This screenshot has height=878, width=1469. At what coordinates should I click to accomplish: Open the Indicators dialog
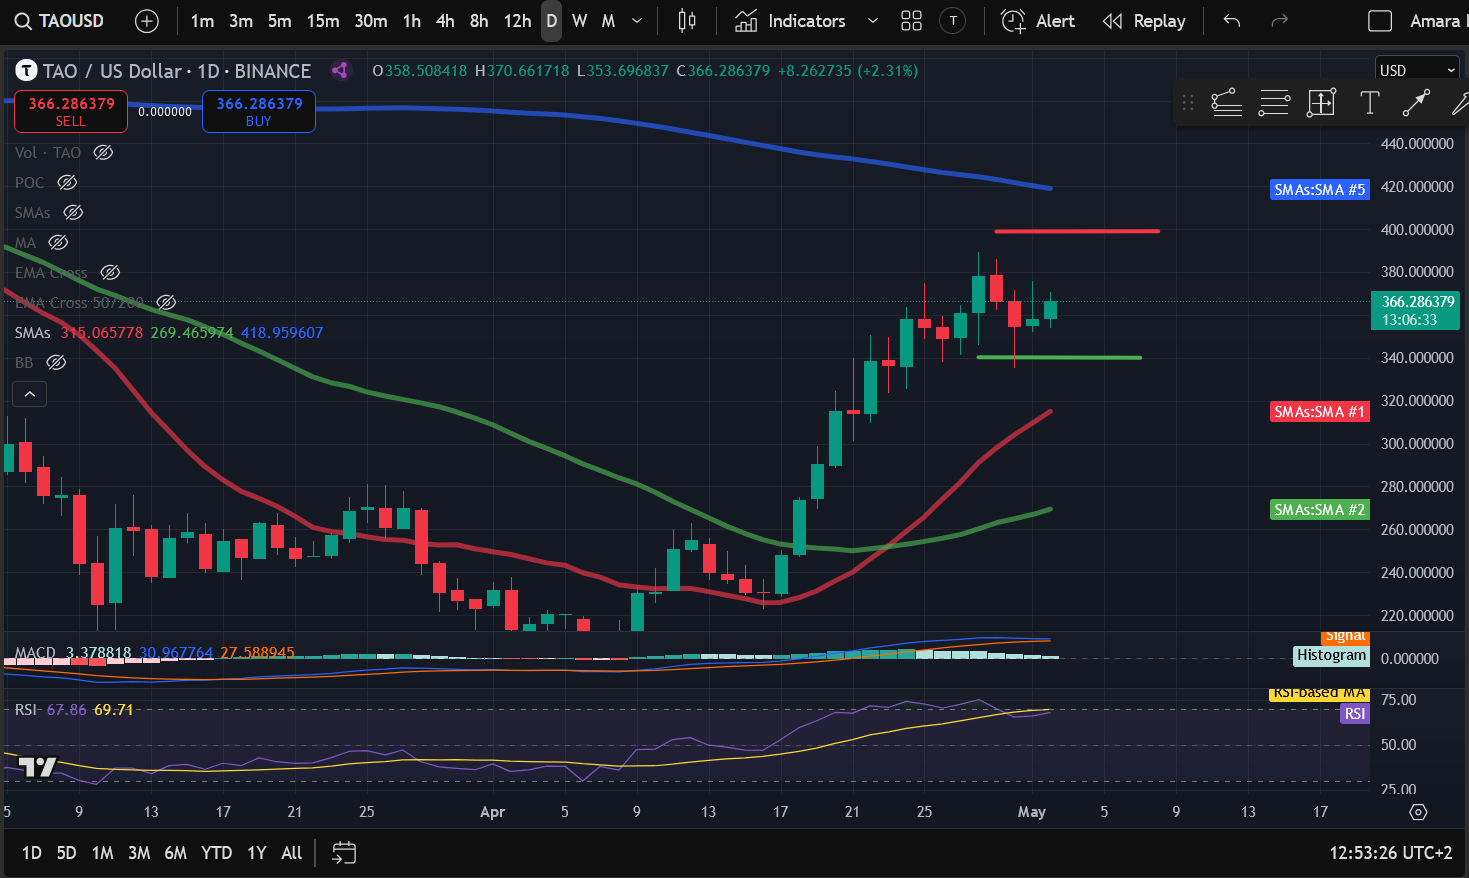(x=790, y=21)
